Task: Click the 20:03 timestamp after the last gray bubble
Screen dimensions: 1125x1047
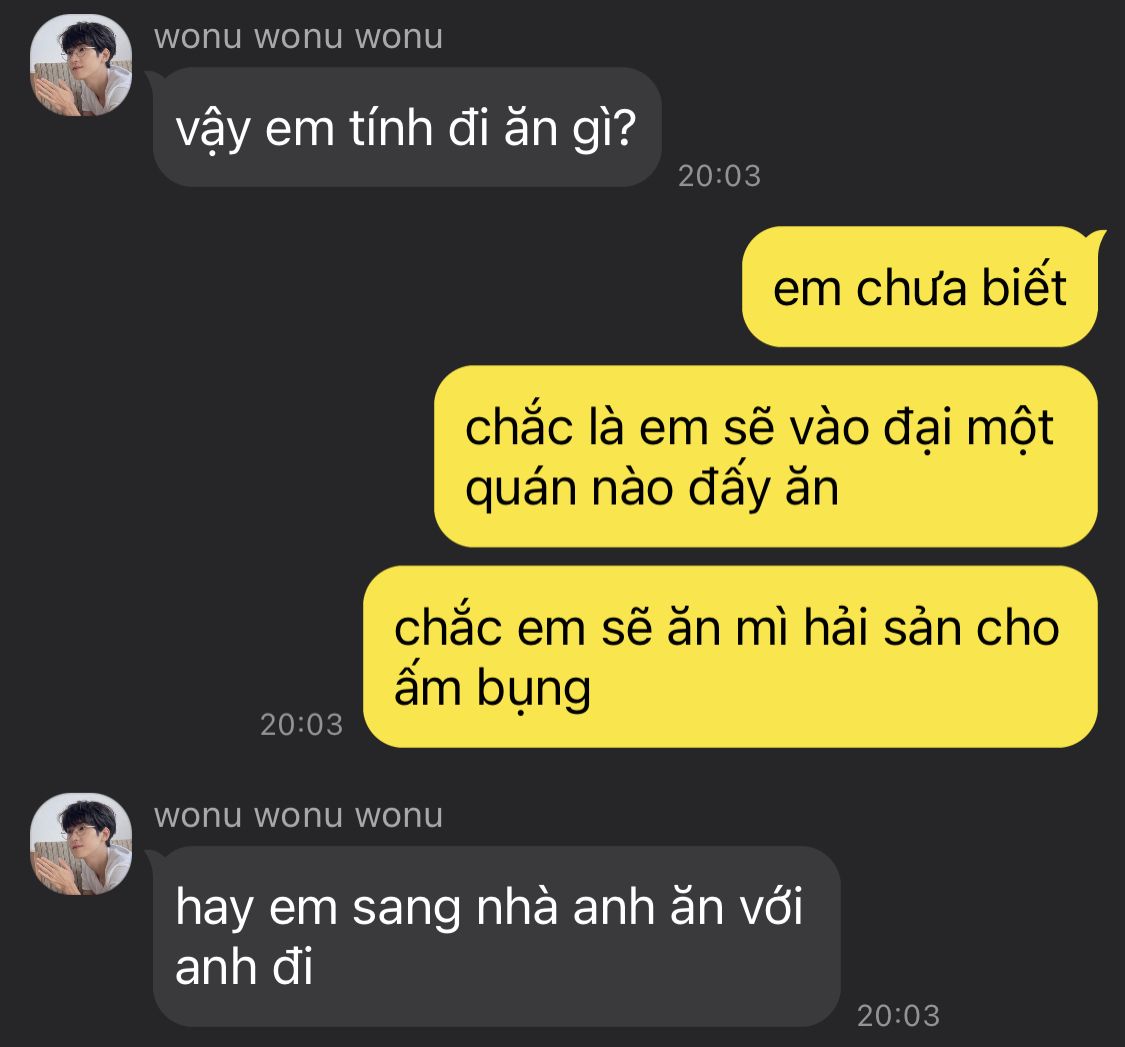Action: [898, 1016]
